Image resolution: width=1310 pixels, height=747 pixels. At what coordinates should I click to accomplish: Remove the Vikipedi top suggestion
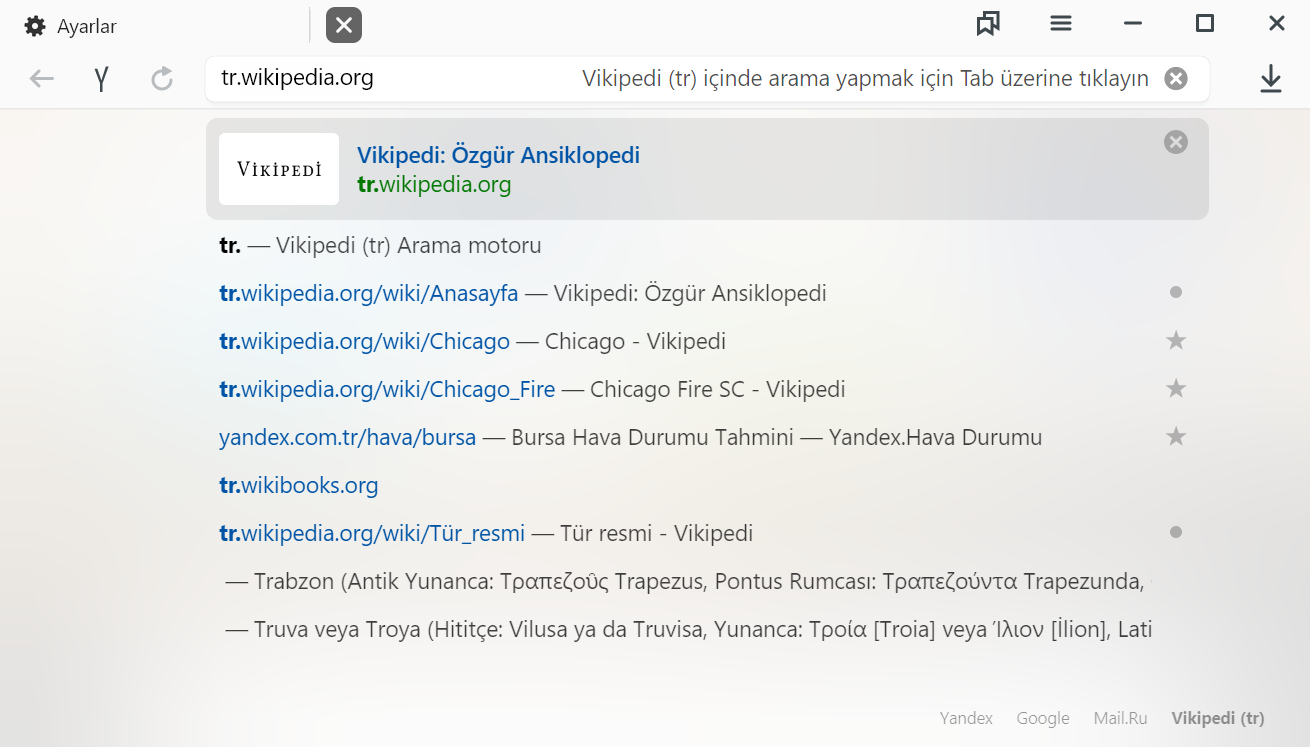[1176, 143]
